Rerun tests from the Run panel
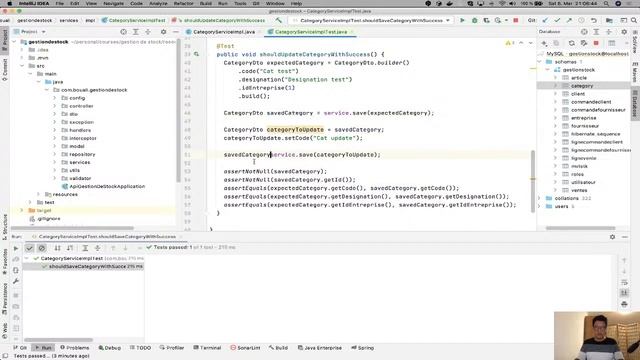The height and width of the screenshot is (360, 640). tap(16, 248)
